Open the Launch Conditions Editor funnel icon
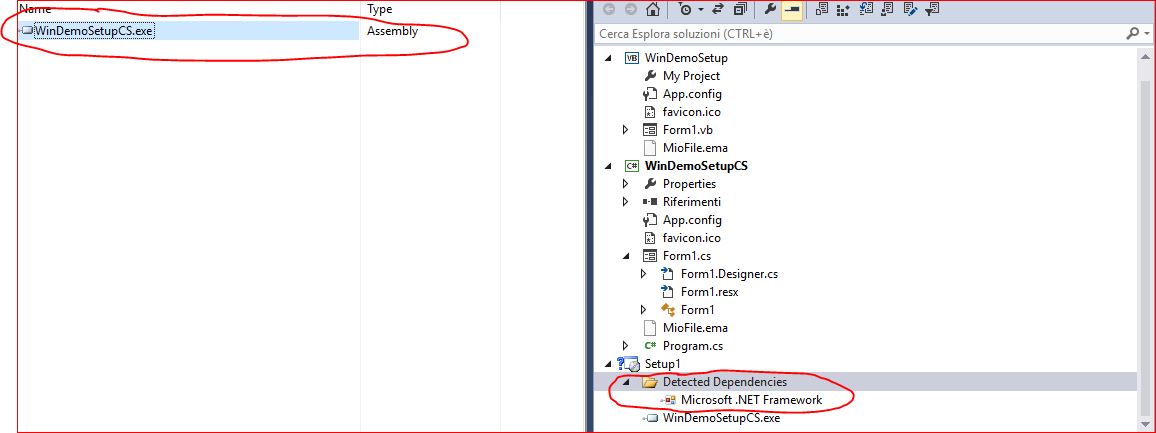The height and width of the screenshot is (433, 1156). pos(932,10)
